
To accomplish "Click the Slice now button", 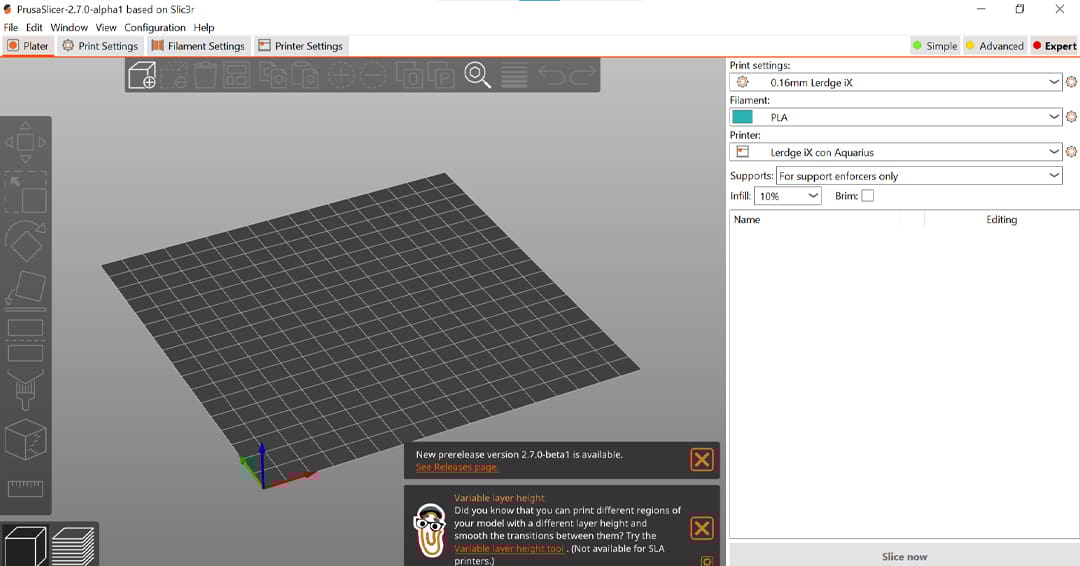I will click(x=904, y=556).
